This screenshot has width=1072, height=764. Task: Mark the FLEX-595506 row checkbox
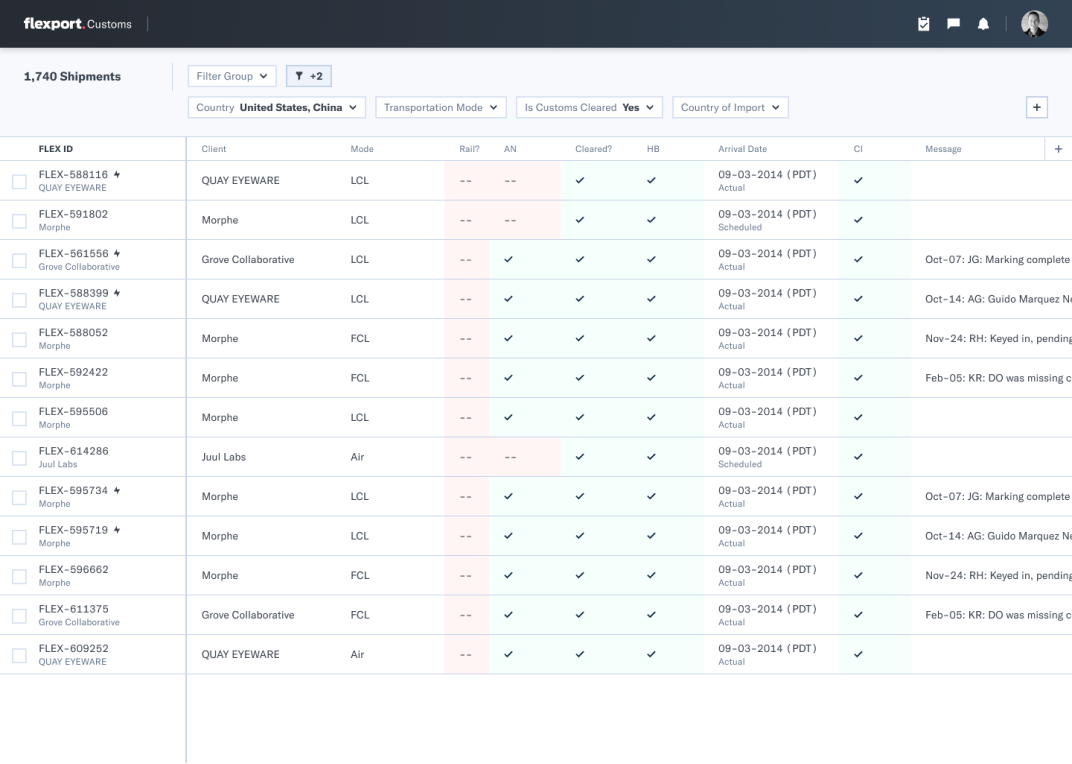click(19, 419)
